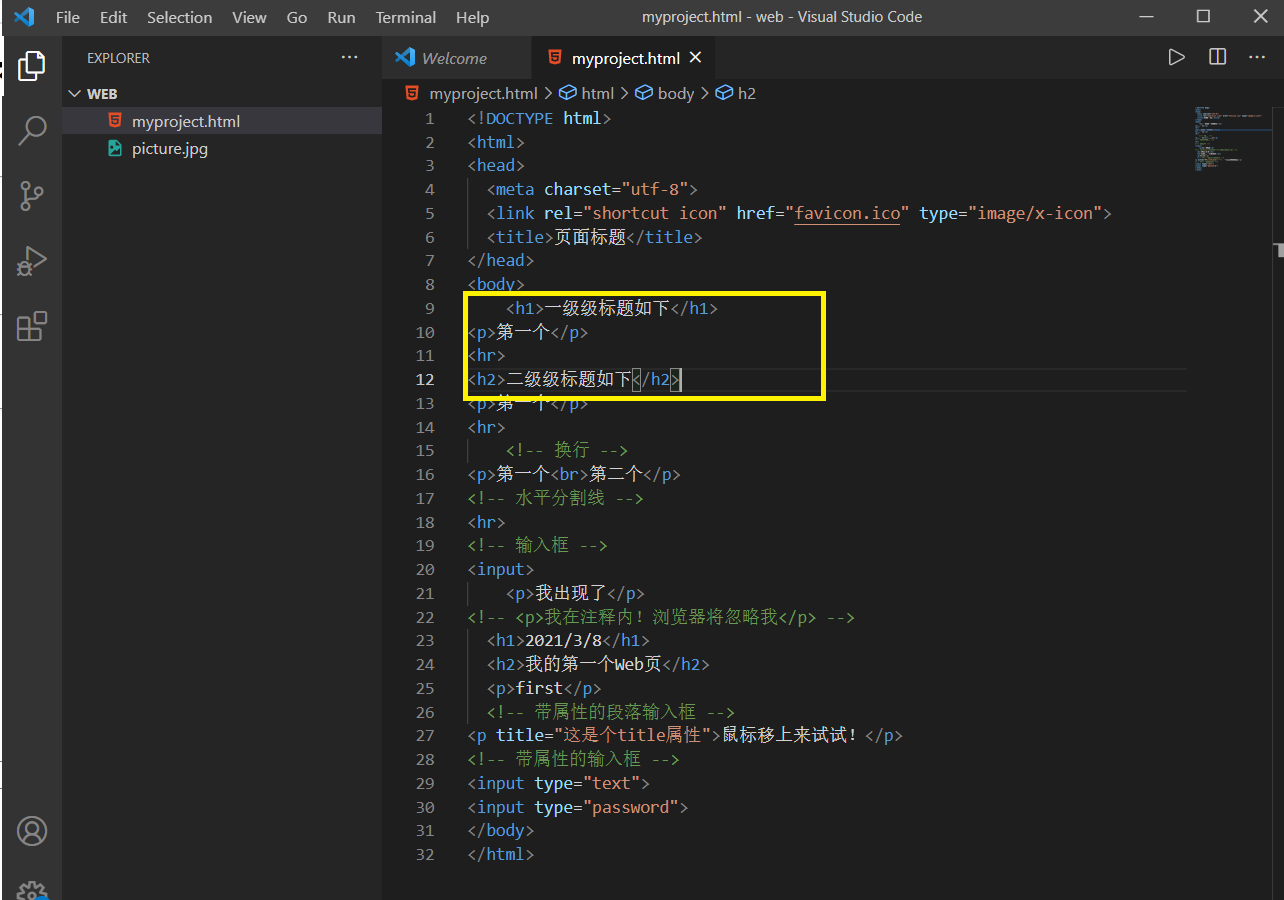1284x900 pixels.
Task: Close the myproject.html tab
Action: pyautogui.click(x=696, y=57)
